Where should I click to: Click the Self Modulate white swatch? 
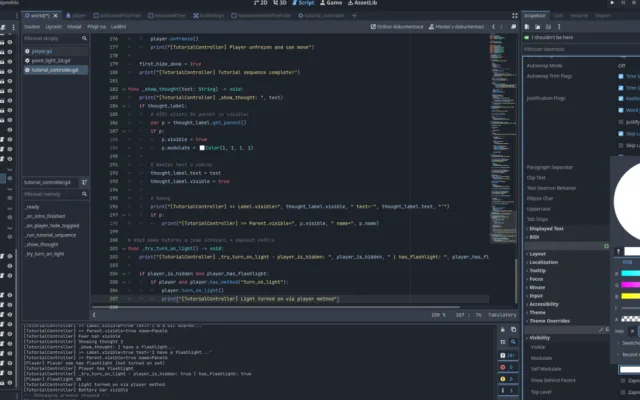tap(629, 369)
